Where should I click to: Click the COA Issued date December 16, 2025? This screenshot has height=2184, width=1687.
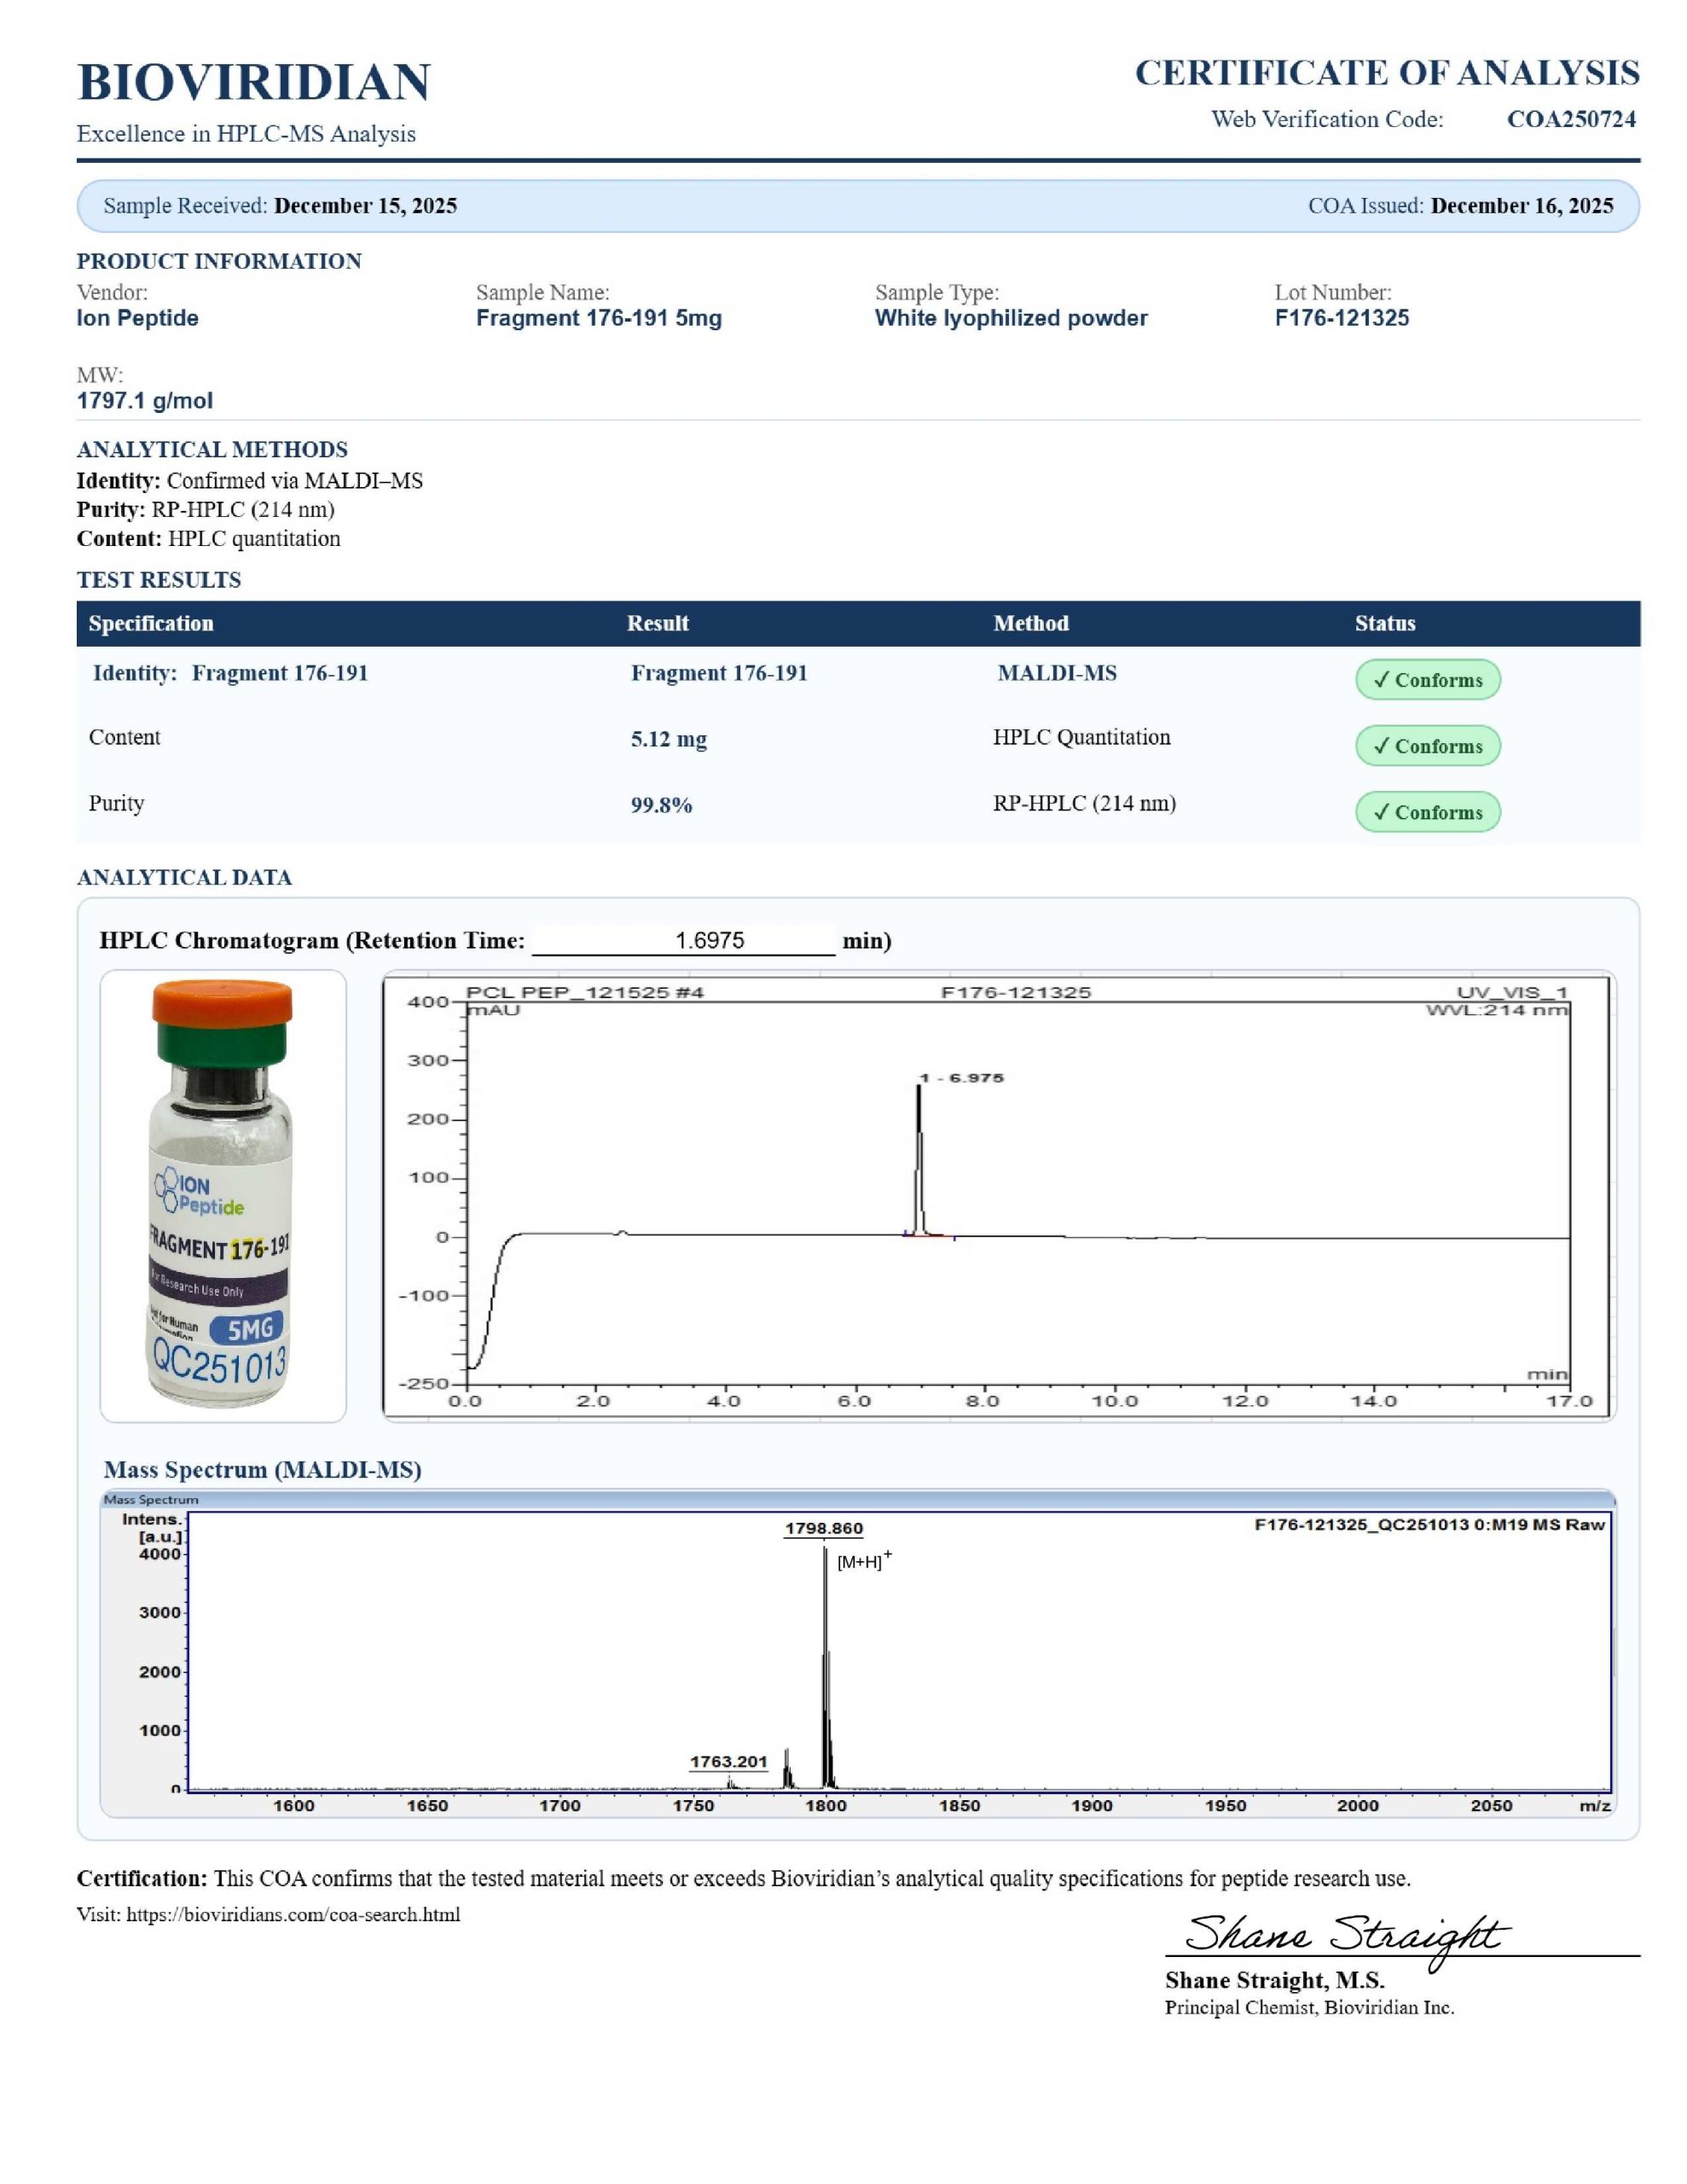pos(1521,206)
